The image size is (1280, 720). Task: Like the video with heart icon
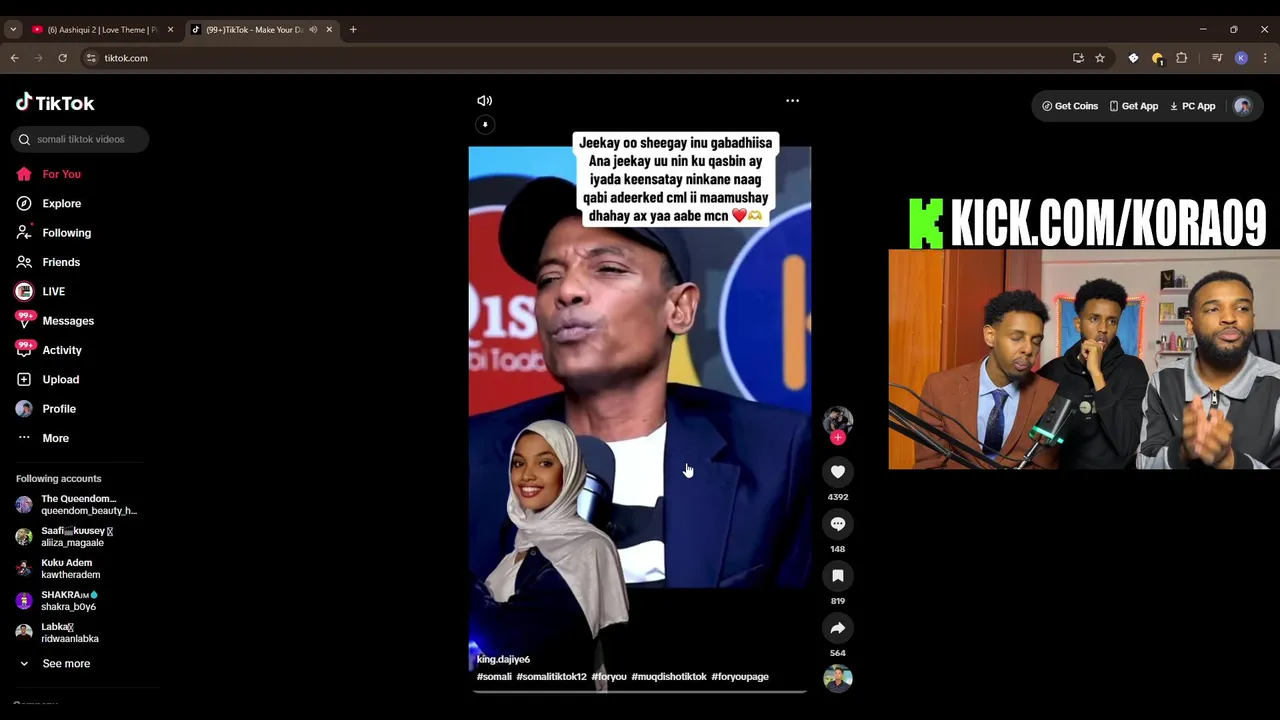838,472
